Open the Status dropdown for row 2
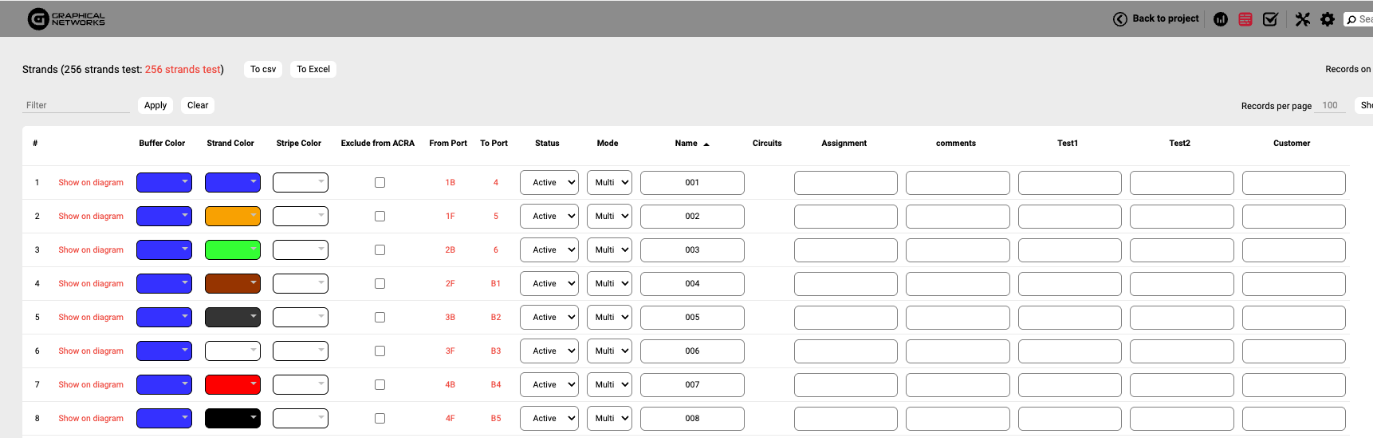The width and height of the screenshot is (1373, 438). [x=549, y=216]
